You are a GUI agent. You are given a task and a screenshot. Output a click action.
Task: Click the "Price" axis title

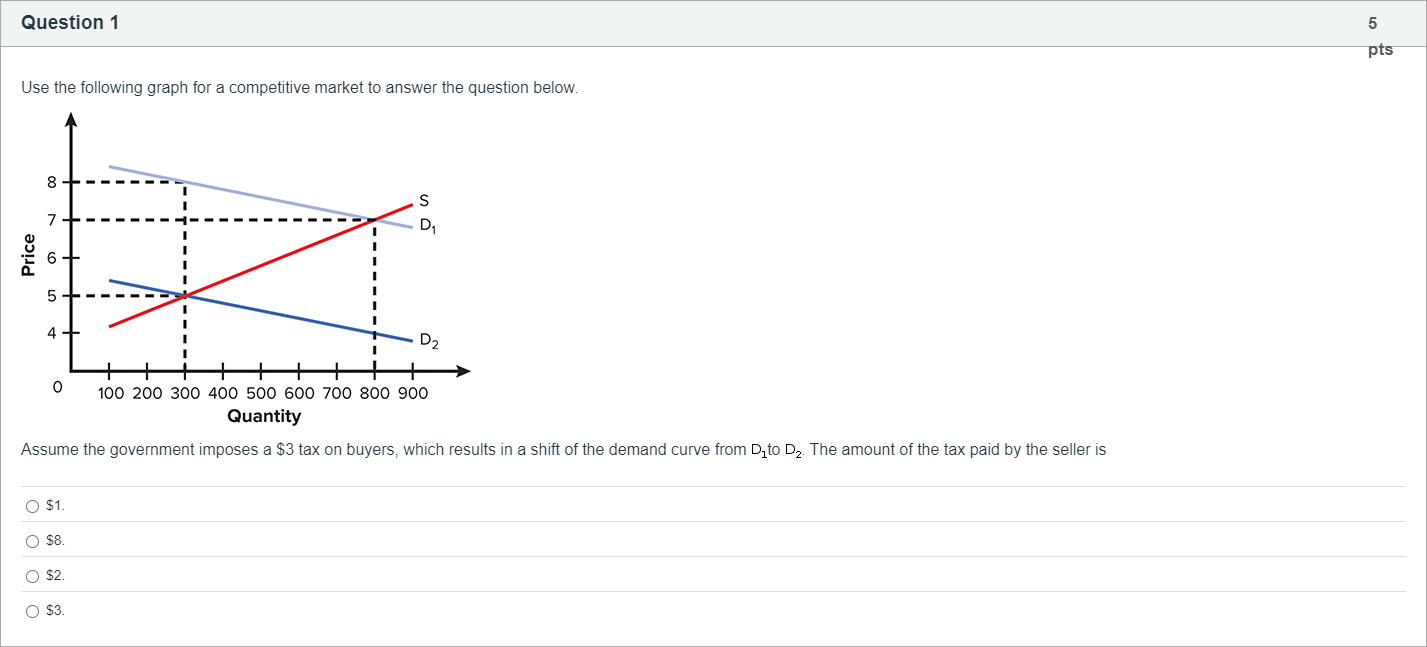(x=29, y=254)
